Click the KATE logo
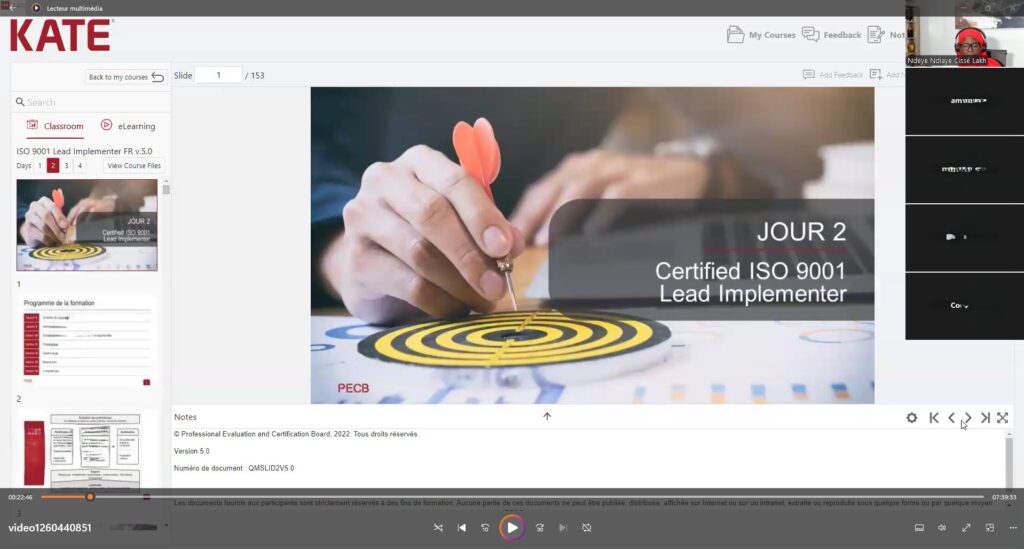The width and height of the screenshot is (1024, 549). (x=61, y=35)
